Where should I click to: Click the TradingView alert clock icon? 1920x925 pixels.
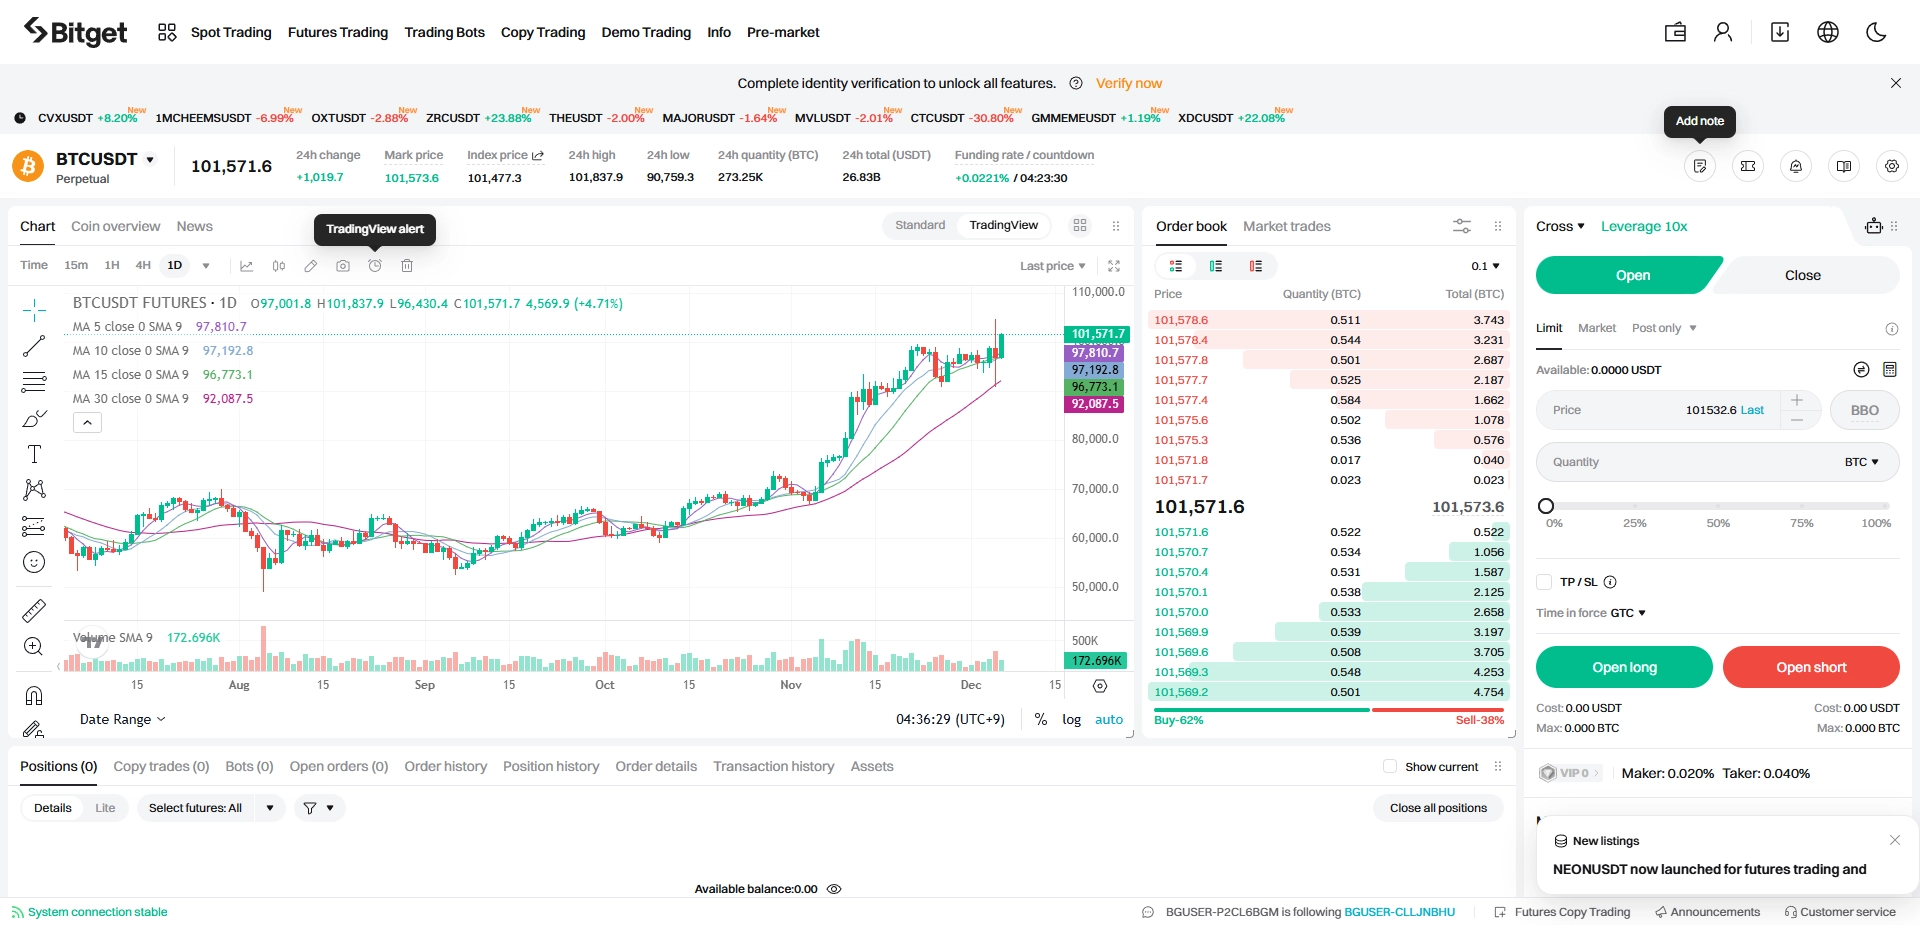tap(375, 266)
